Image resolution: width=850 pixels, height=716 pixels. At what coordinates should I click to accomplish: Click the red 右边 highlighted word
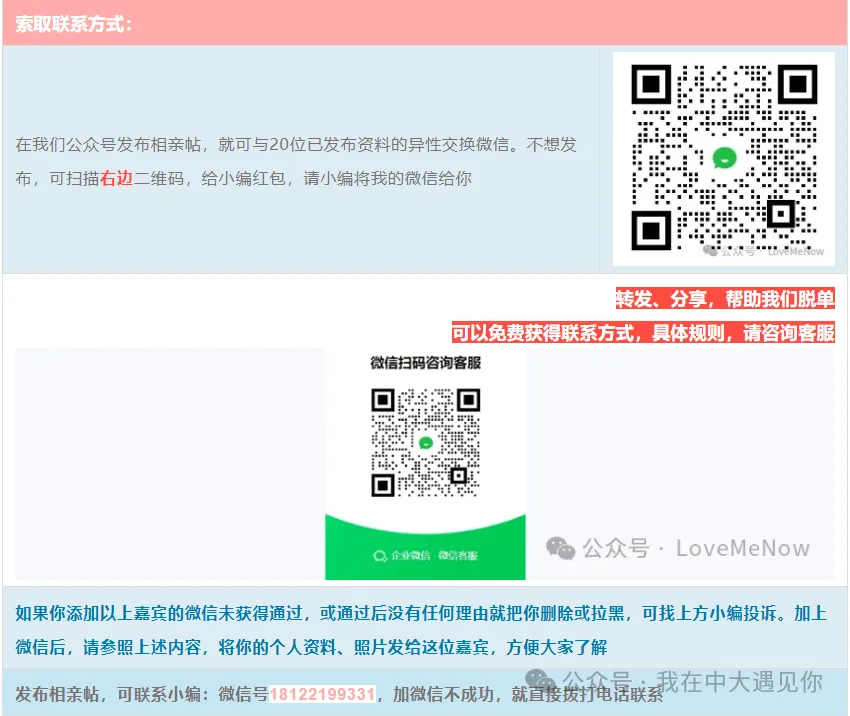(x=117, y=178)
